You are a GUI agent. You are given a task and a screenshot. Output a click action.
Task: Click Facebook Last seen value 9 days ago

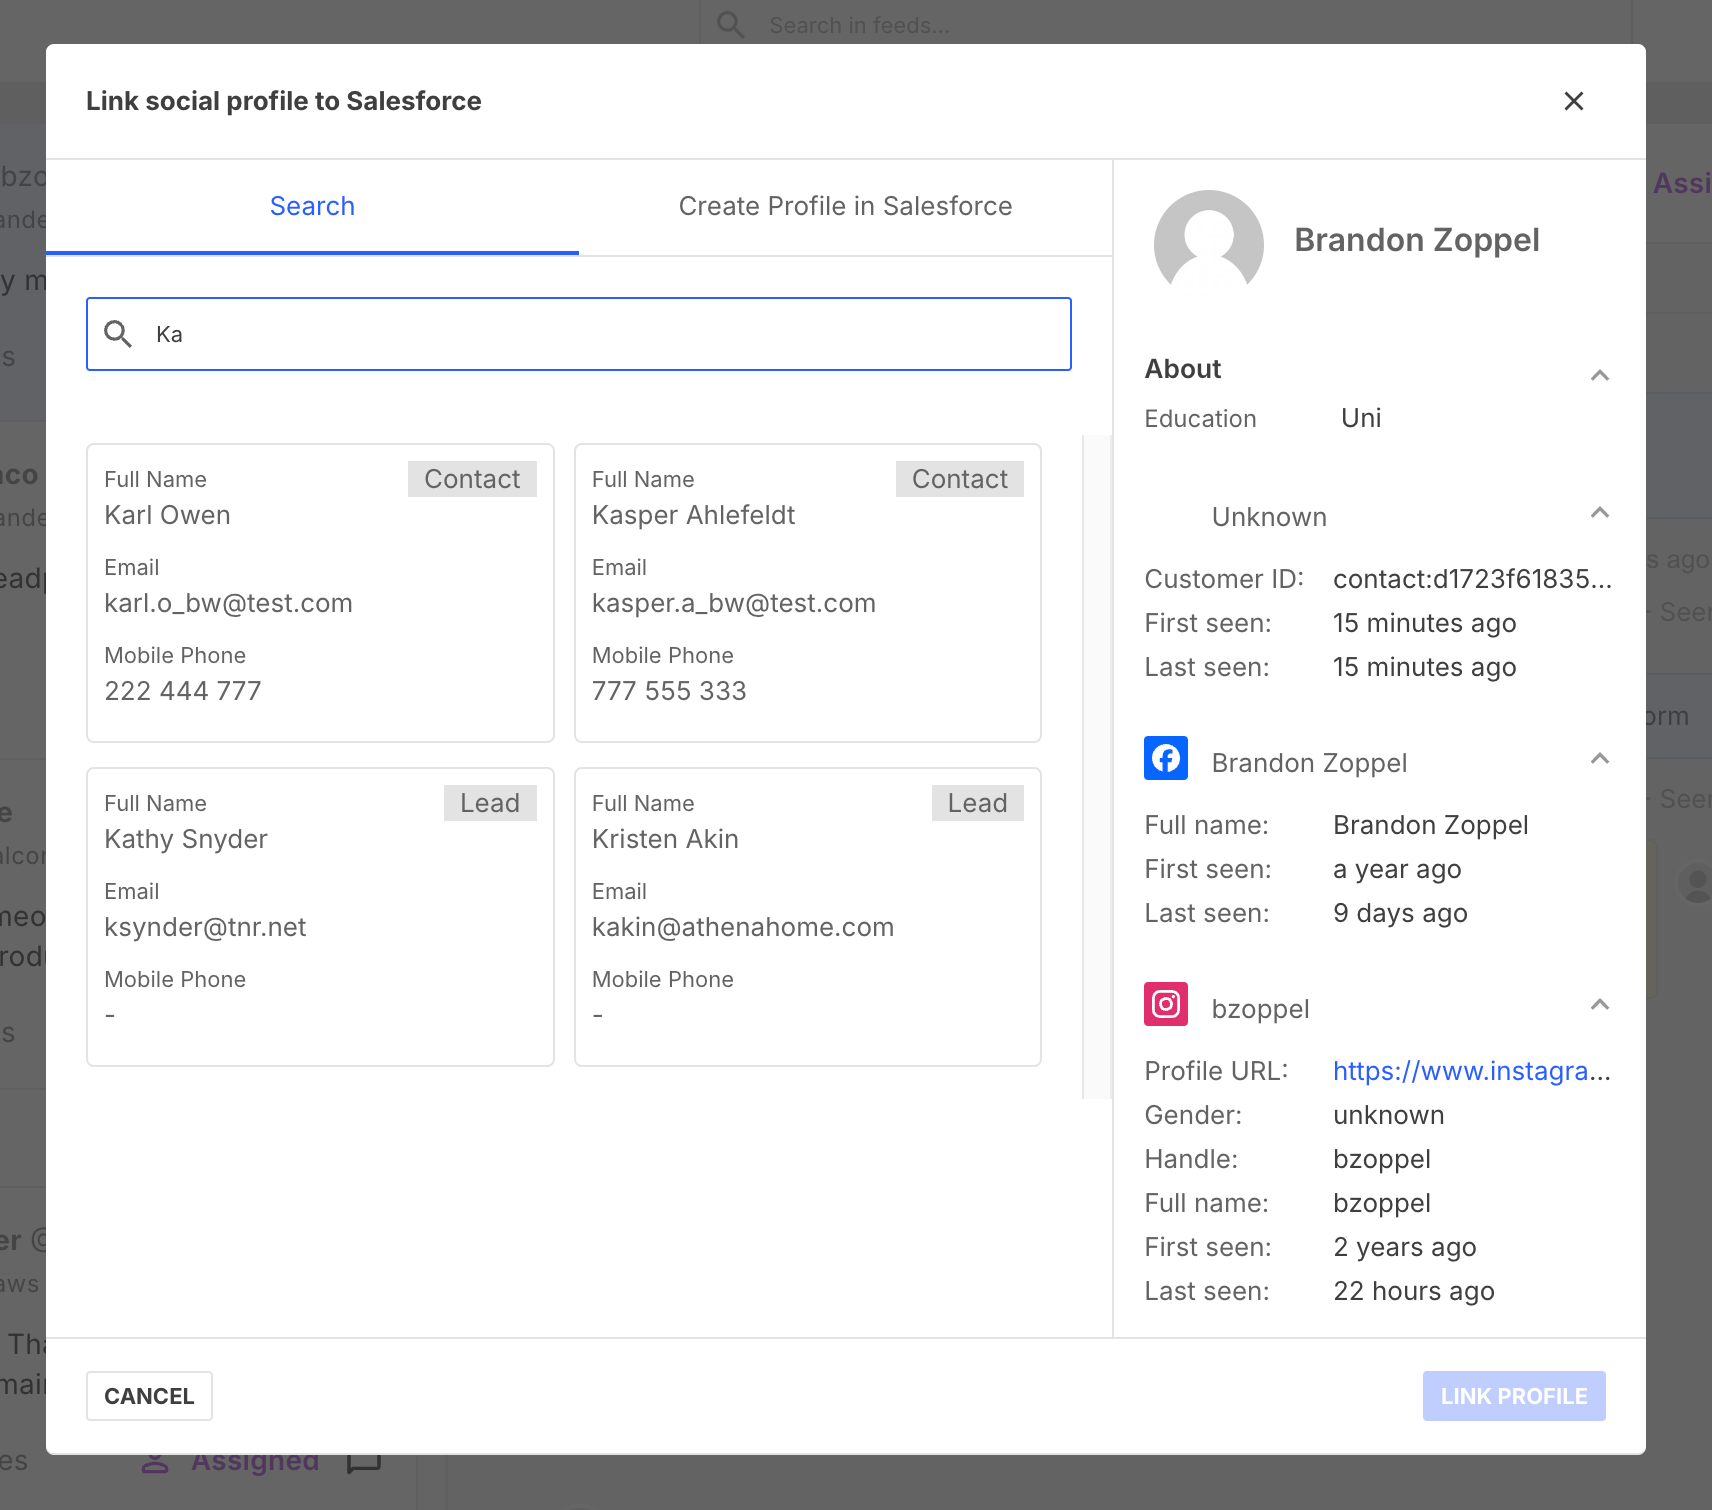click(x=1400, y=913)
